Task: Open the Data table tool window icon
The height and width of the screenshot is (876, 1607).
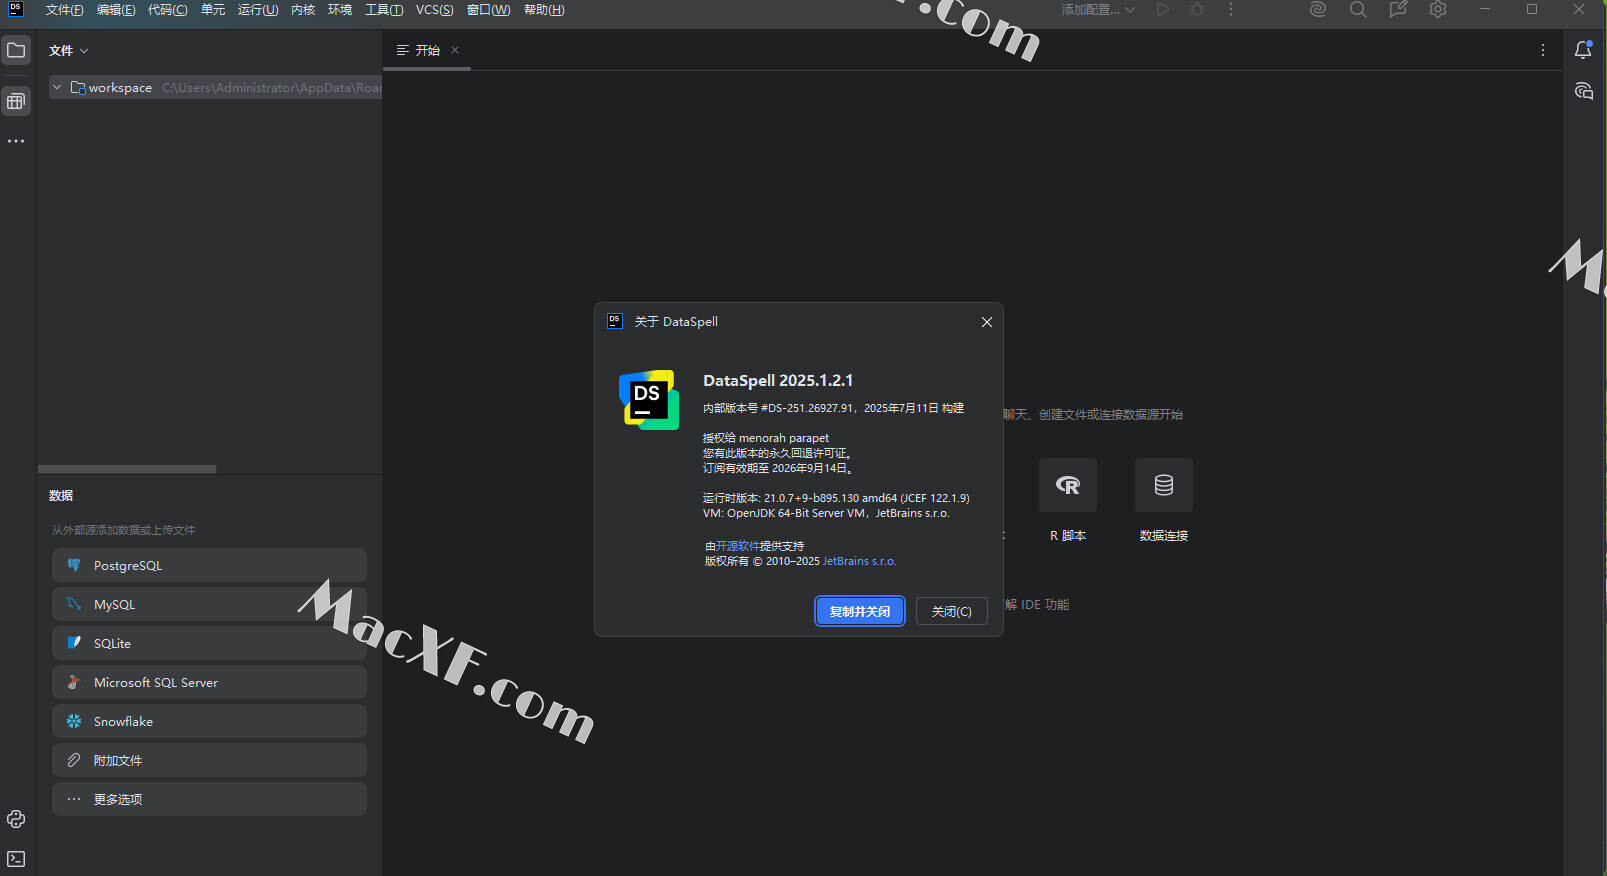Action: 16,101
